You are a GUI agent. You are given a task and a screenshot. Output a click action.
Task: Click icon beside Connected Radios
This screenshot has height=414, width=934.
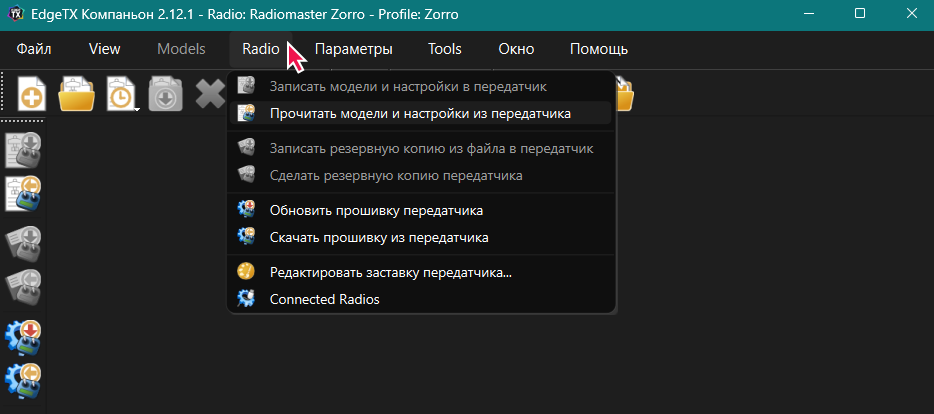point(246,298)
